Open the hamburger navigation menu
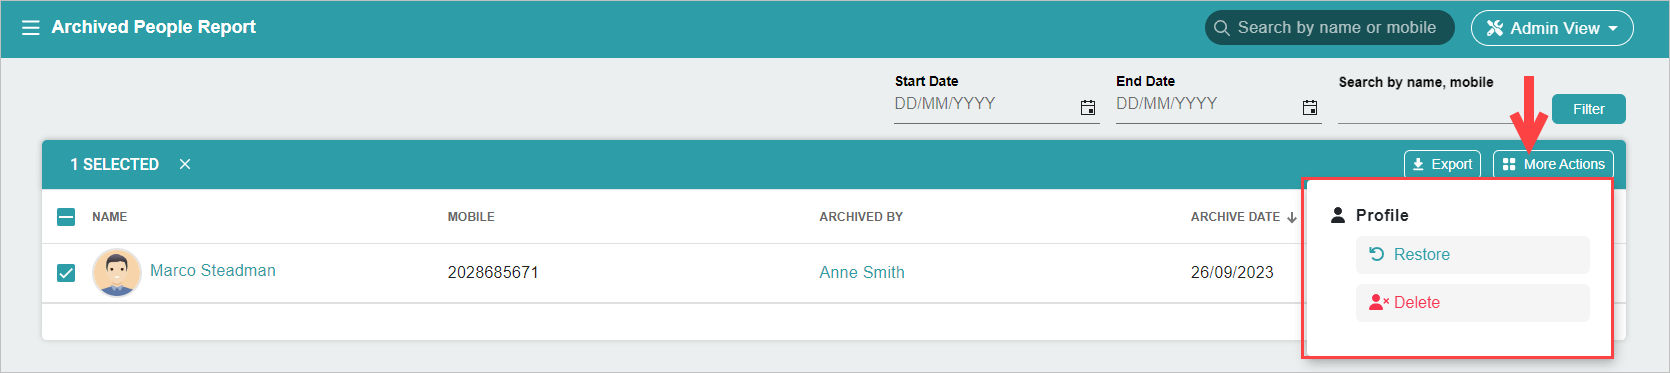This screenshot has width=1670, height=373. coord(31,28)
